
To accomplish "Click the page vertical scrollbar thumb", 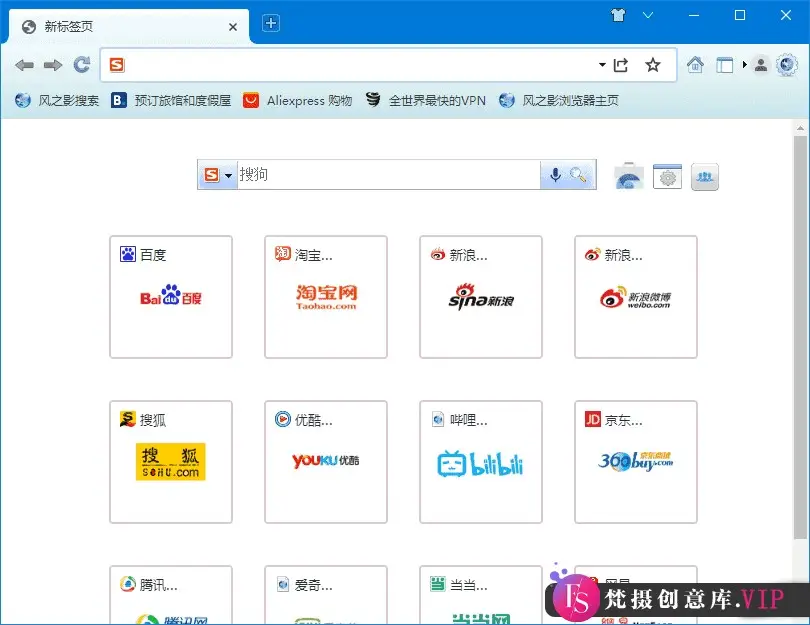I will [800, 338].
